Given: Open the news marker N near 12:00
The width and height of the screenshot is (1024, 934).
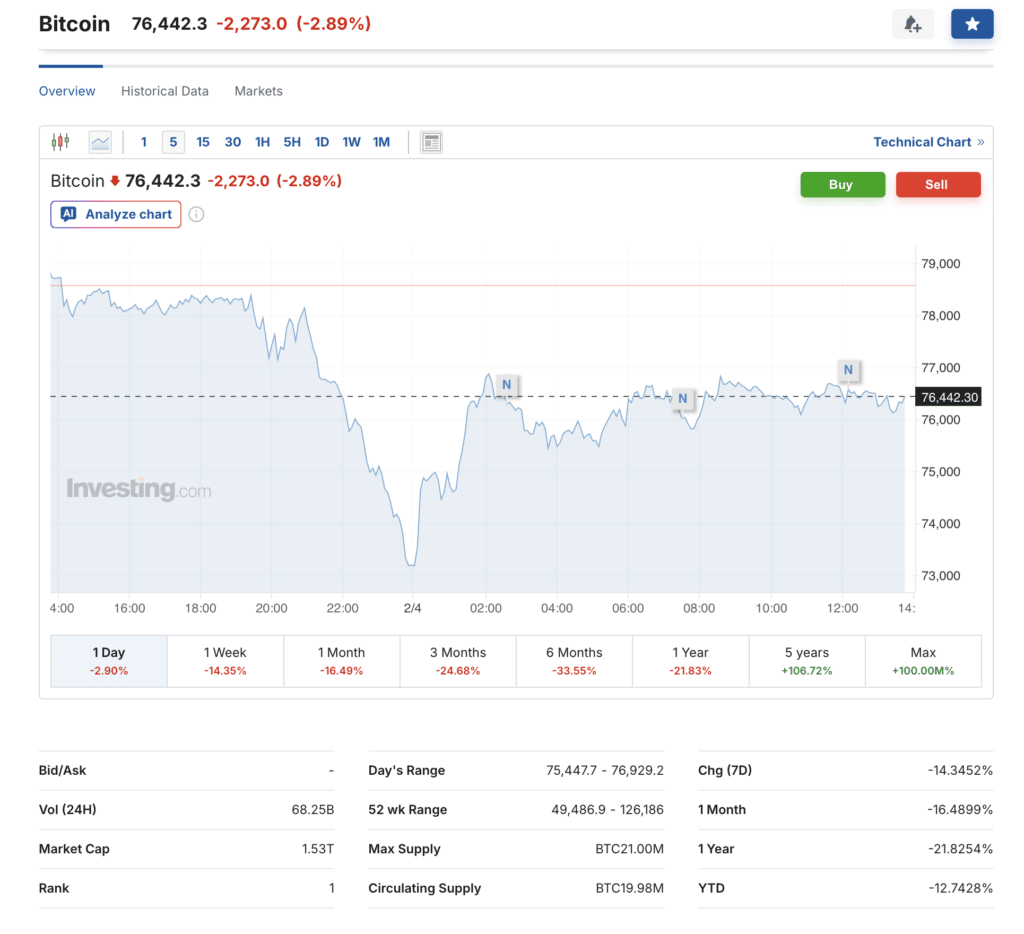Looking at the screenshot, I should 848,370.
